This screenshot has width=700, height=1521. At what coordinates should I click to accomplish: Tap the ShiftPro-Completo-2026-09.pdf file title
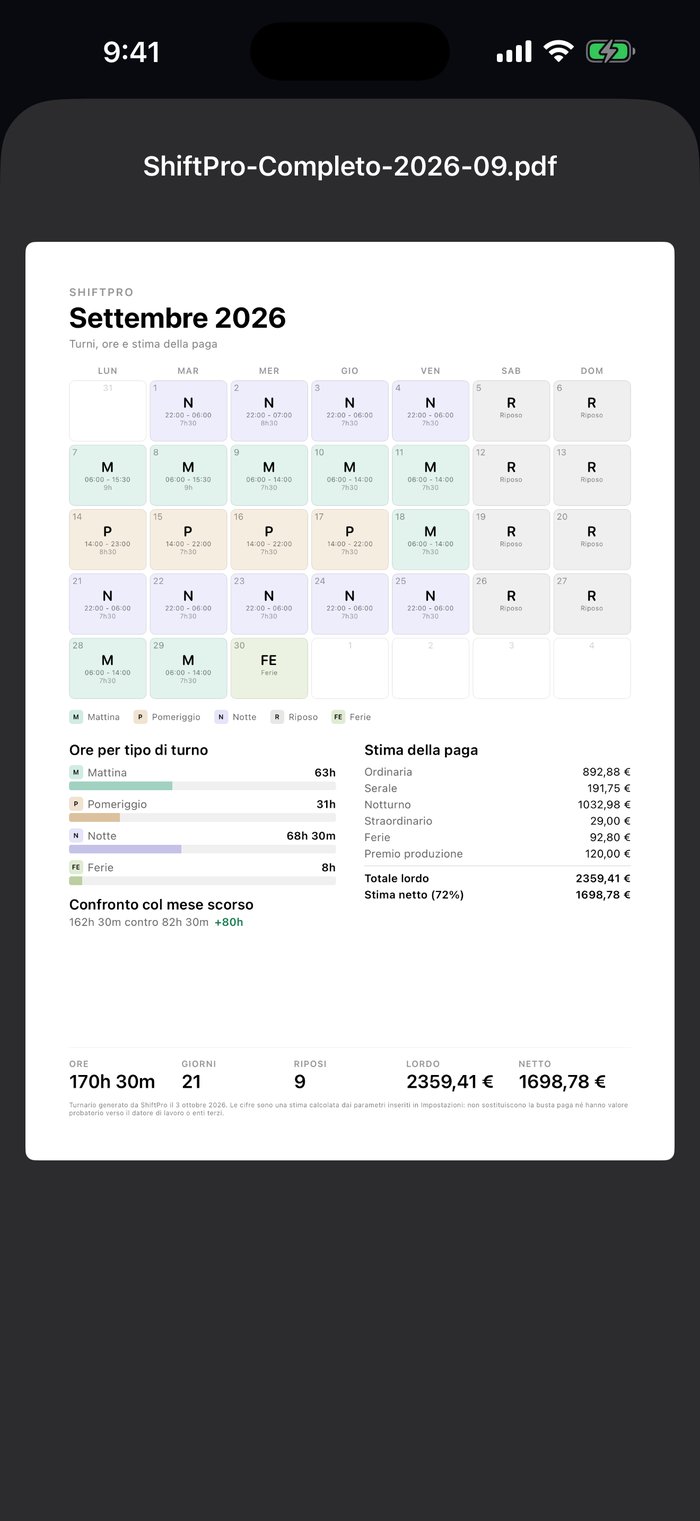(350, 166)
